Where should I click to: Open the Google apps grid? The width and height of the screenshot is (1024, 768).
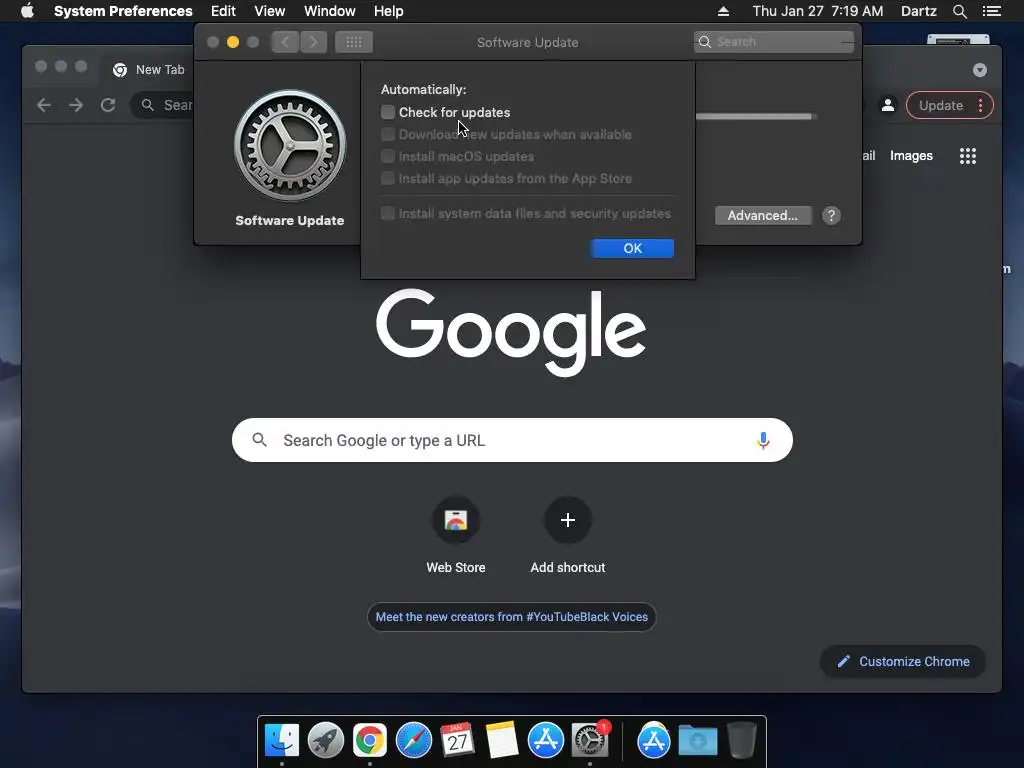967,155
